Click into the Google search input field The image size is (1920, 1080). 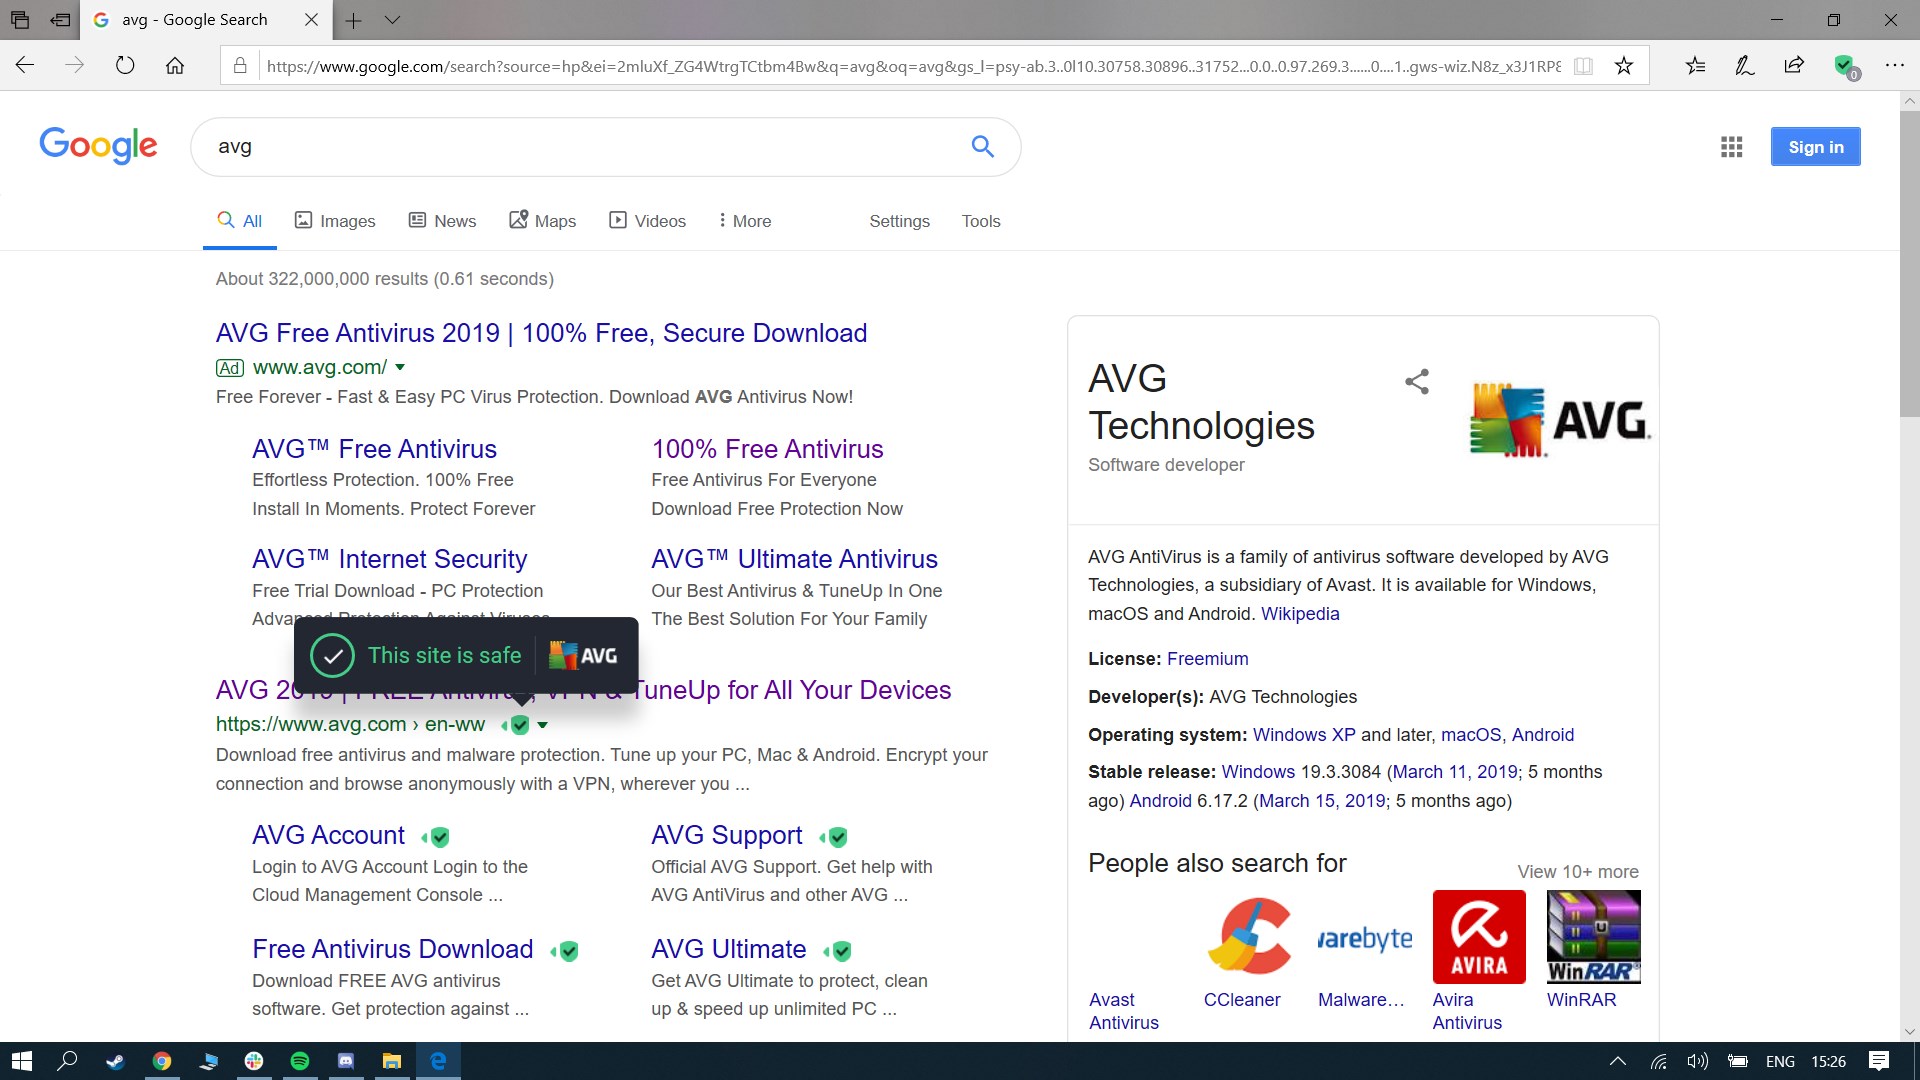[580, 147]
